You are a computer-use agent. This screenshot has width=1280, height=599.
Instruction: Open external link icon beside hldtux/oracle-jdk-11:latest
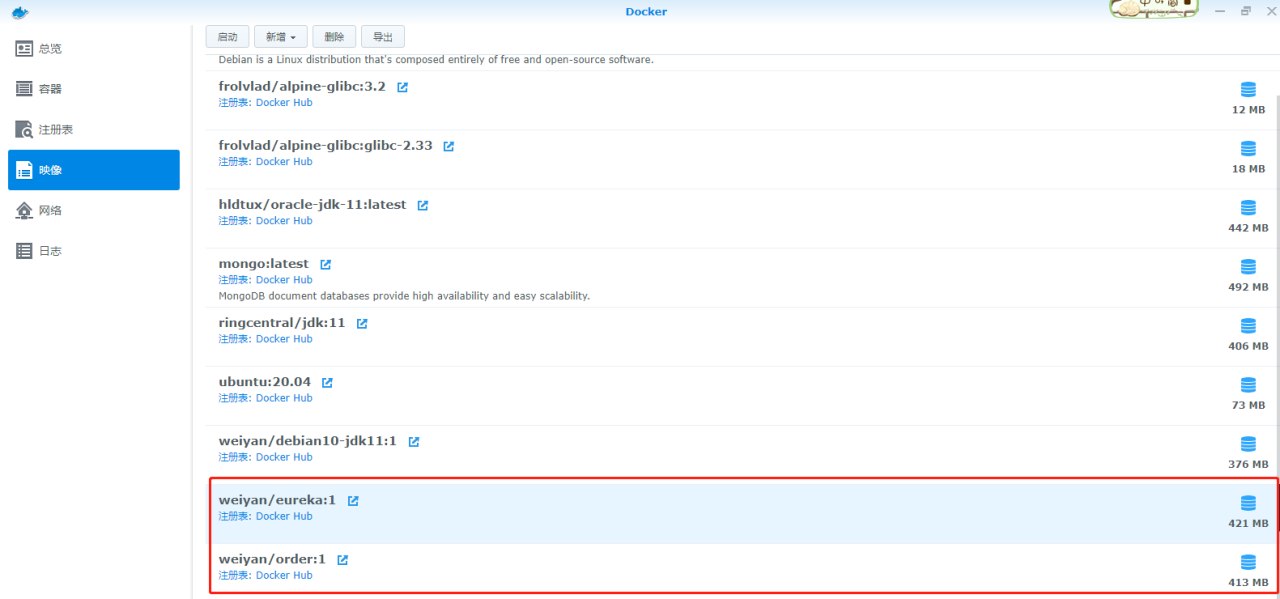tap(423, 205)
